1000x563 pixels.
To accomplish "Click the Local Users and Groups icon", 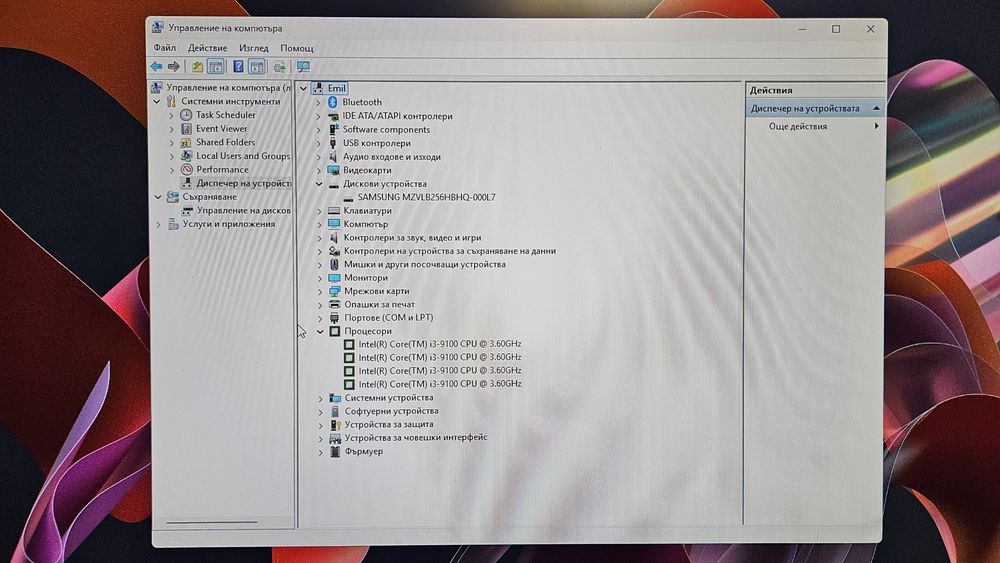I will click(186, 156).
